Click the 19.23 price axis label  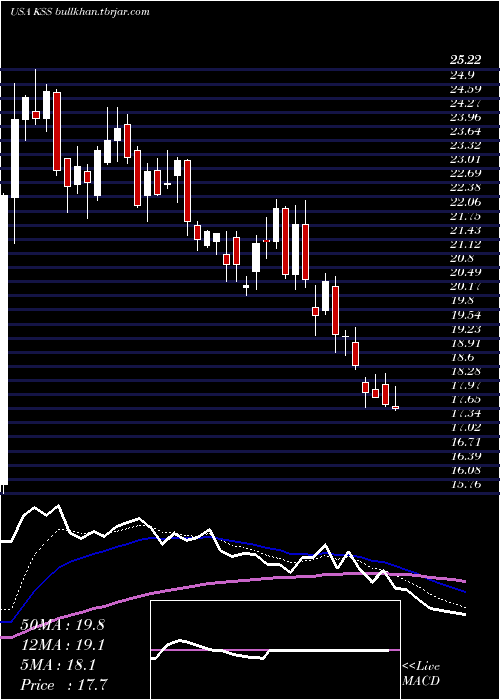466,329
